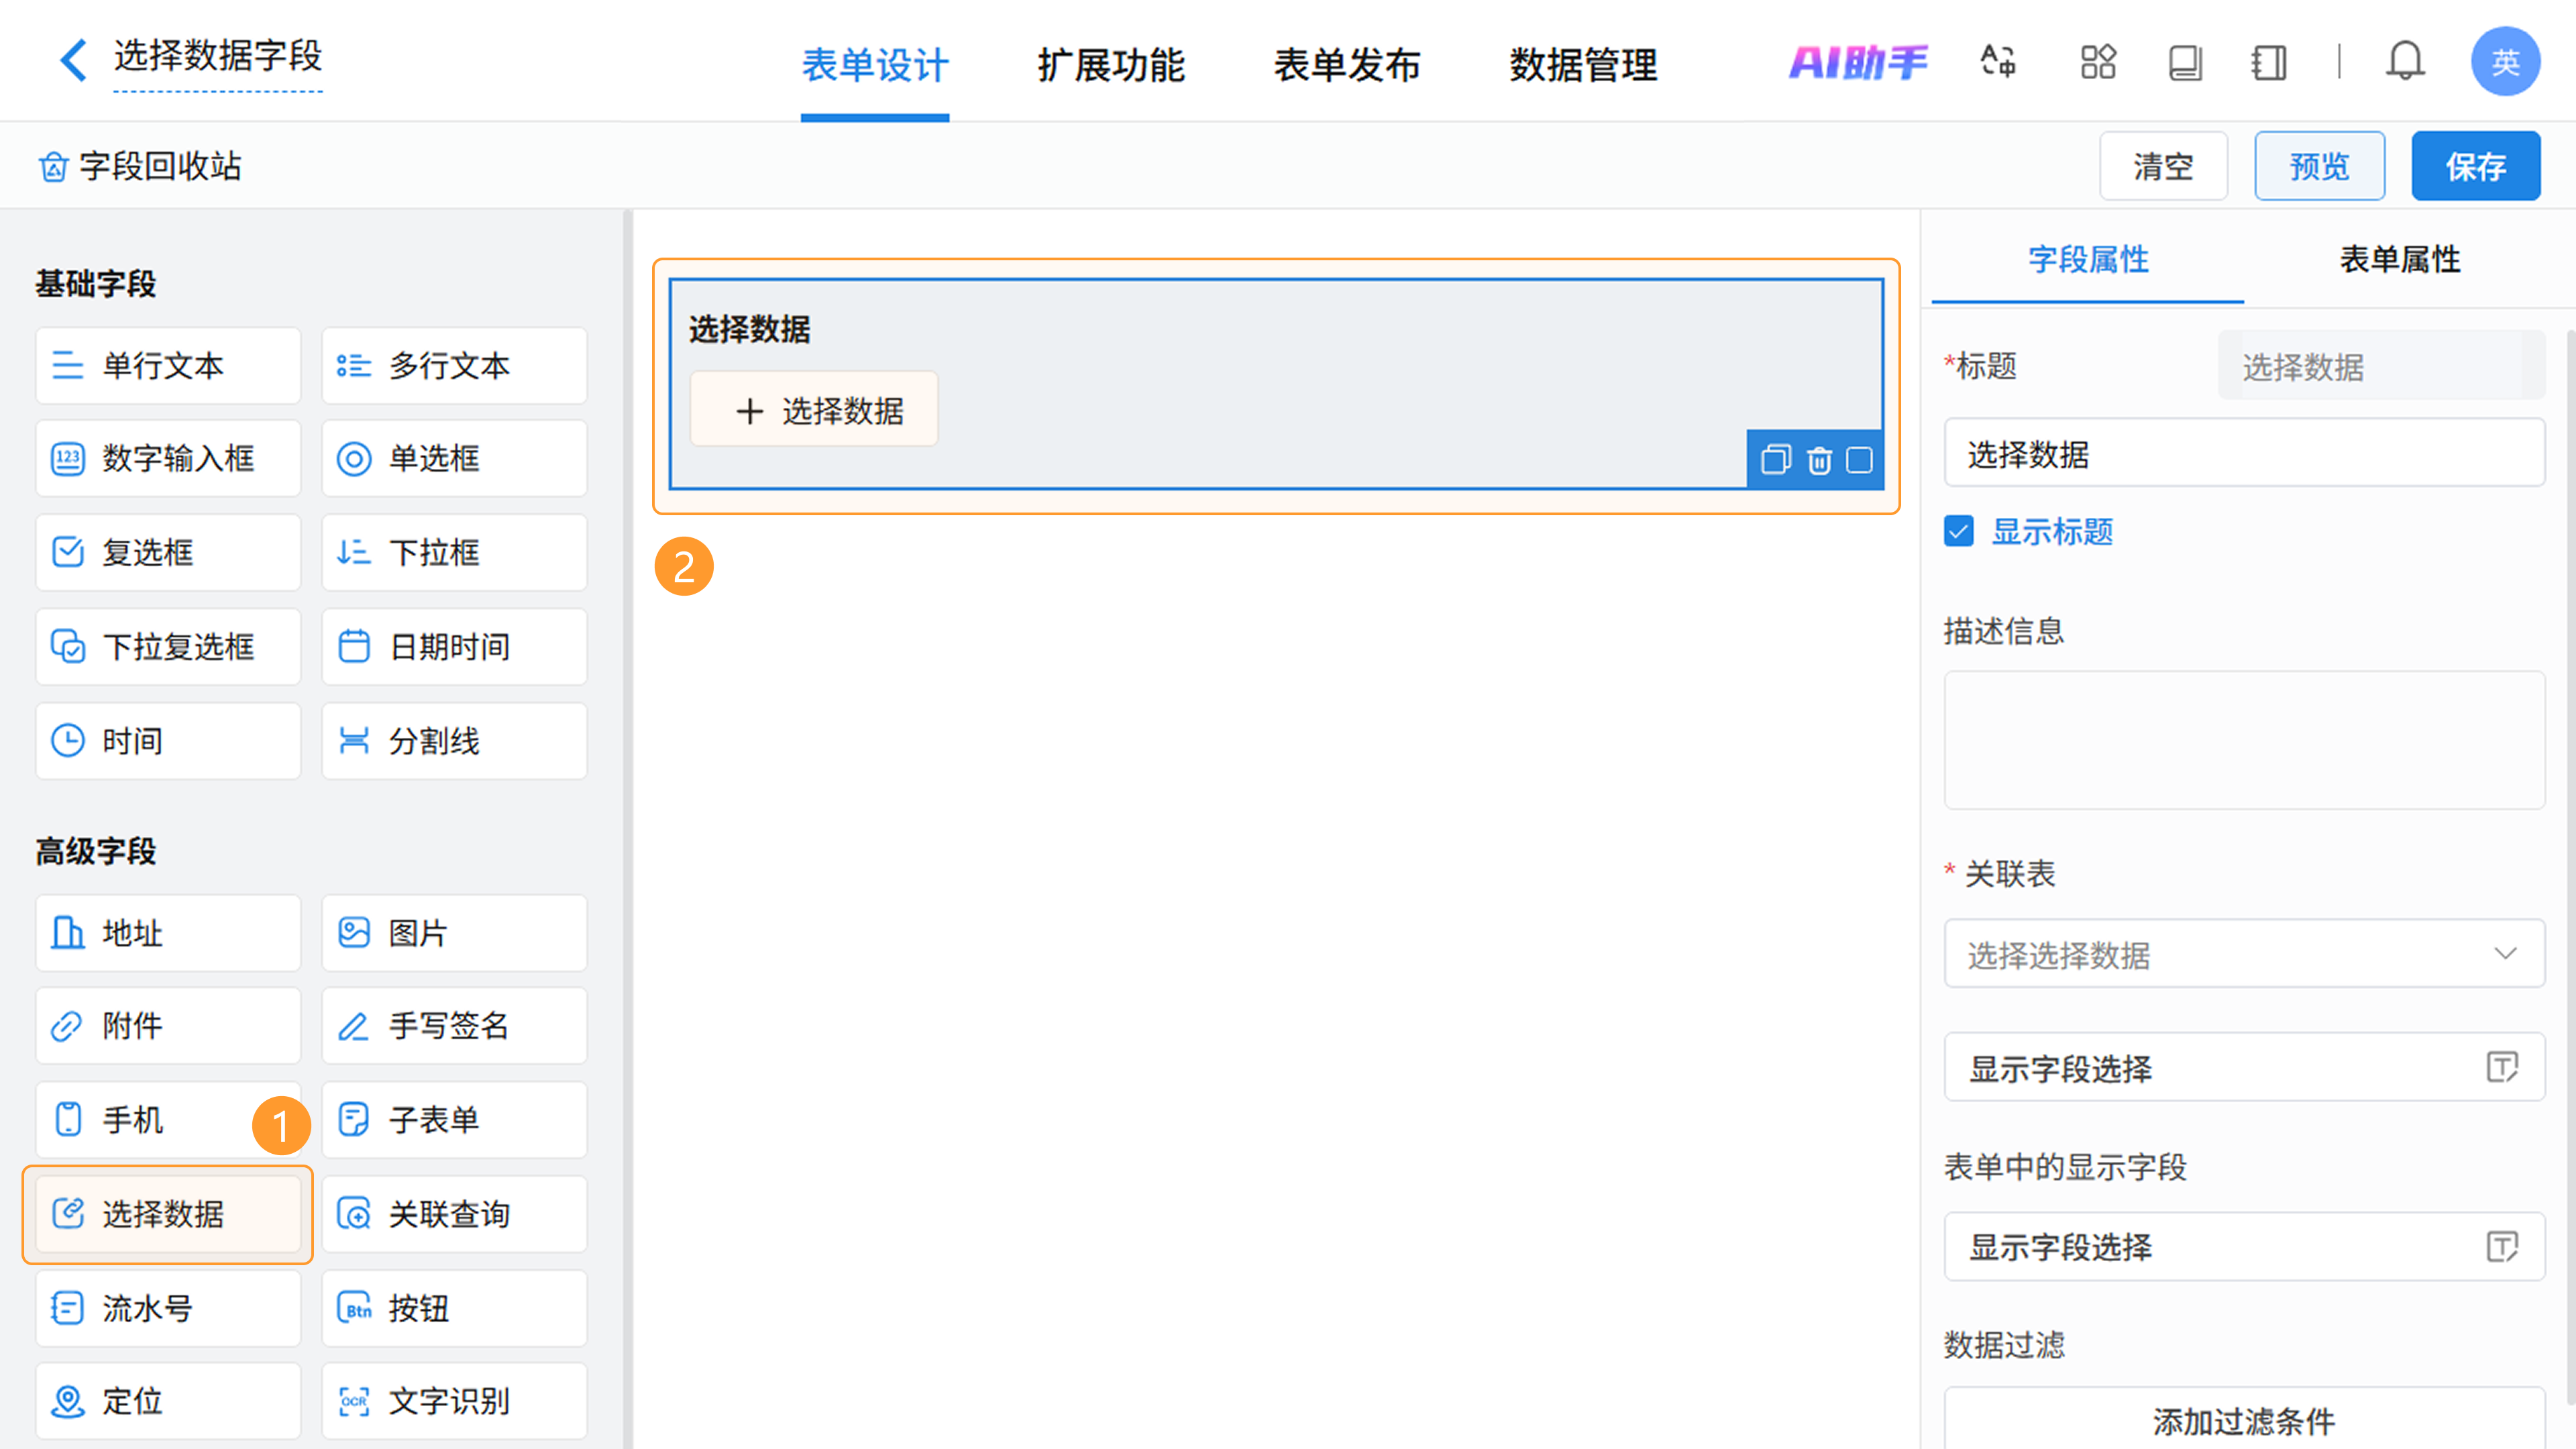Click the copy icon on selected field
The image size is (2576, 1449).
coord(1775,460)
